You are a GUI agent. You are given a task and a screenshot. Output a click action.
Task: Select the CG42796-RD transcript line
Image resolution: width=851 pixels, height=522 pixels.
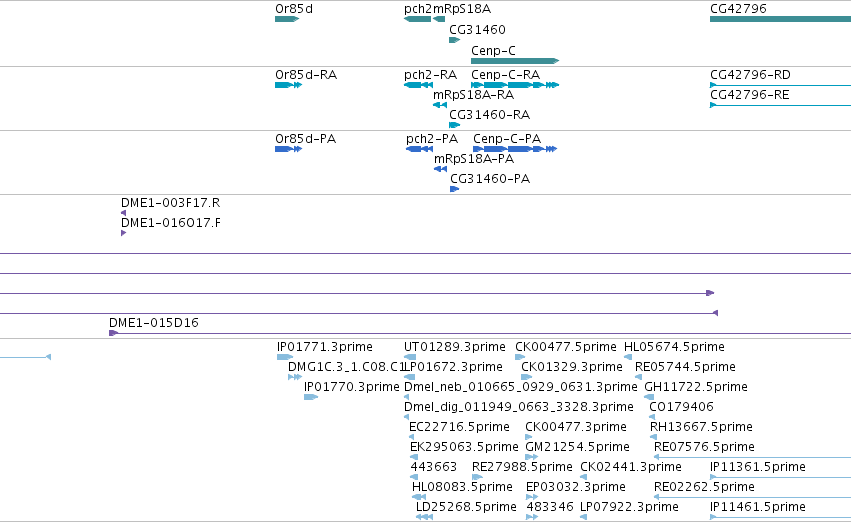(780, 85)
